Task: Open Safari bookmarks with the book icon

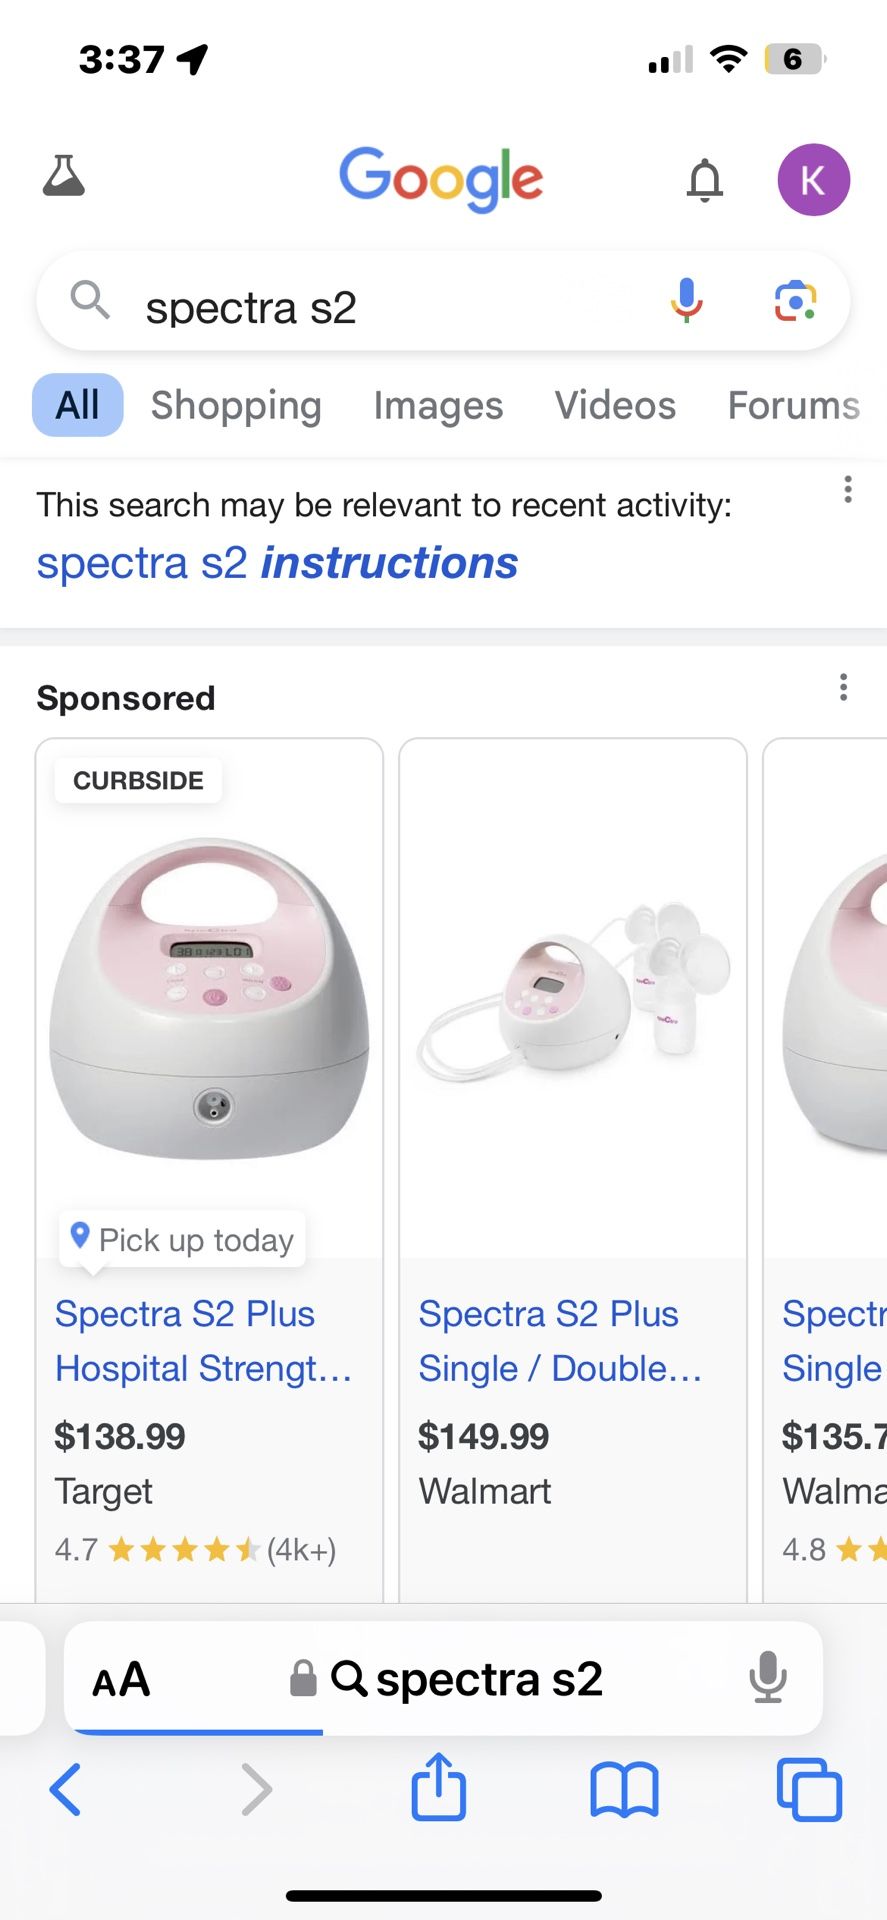Action: coord(623,1792)
